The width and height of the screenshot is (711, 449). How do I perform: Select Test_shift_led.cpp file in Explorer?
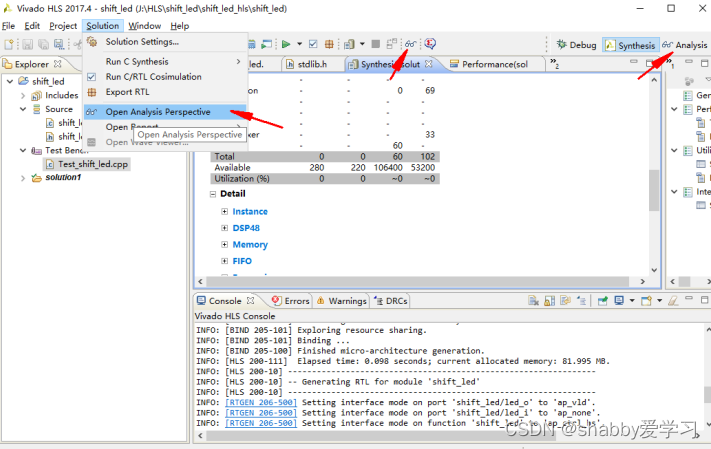pos(87,164)
